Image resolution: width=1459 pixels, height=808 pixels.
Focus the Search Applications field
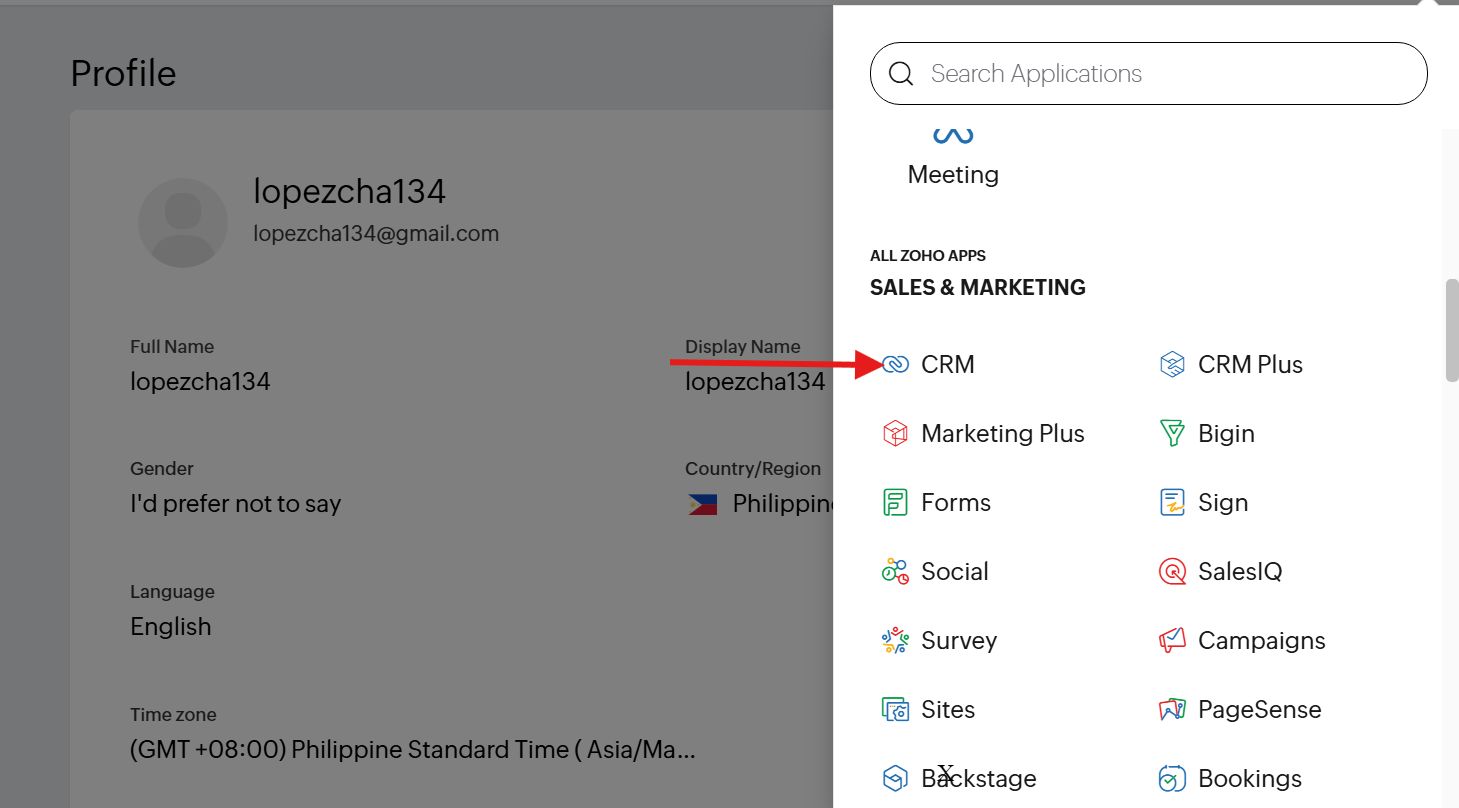pos(1149,74)
